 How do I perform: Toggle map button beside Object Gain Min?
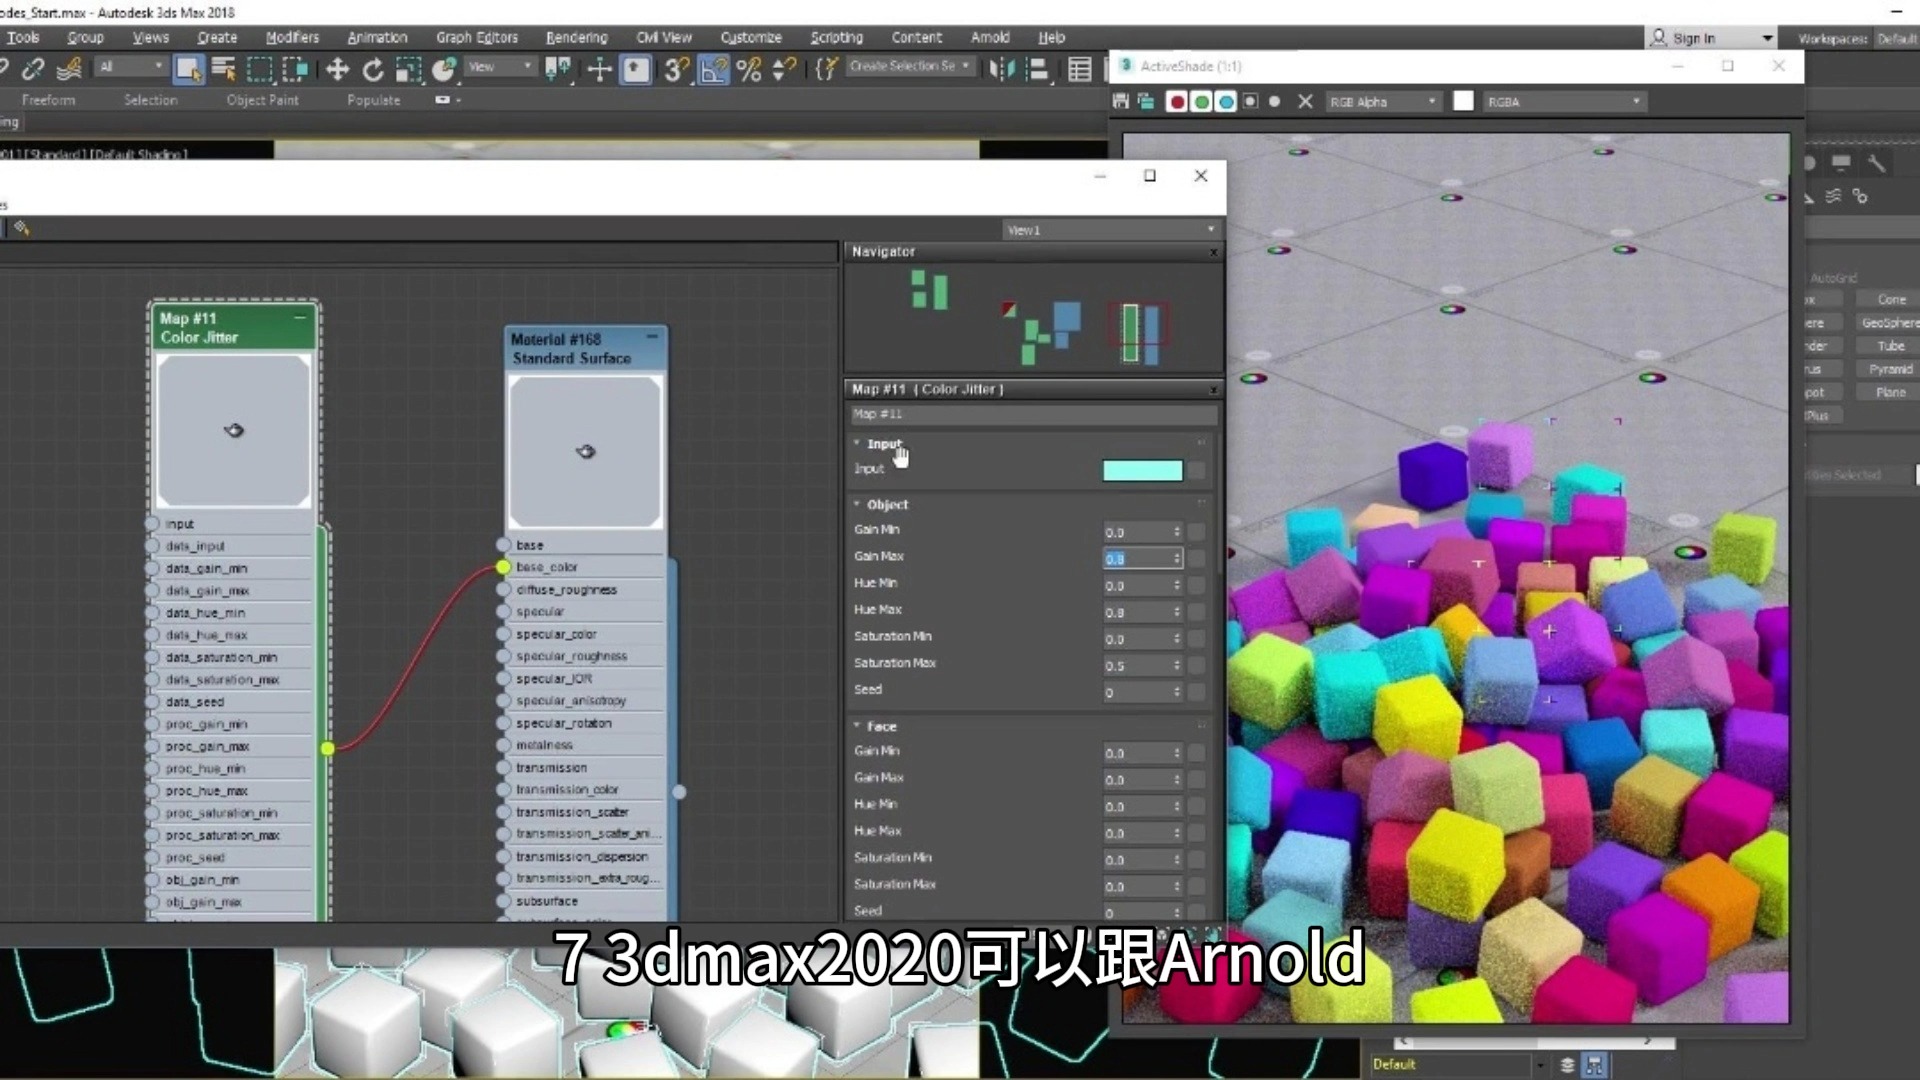(1197, 532)
